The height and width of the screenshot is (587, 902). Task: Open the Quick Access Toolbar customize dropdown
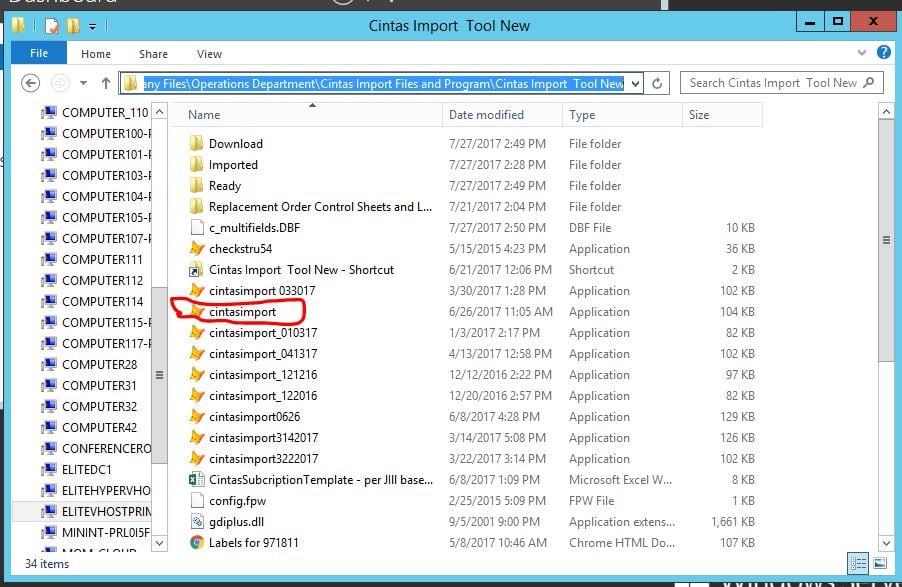91,26
